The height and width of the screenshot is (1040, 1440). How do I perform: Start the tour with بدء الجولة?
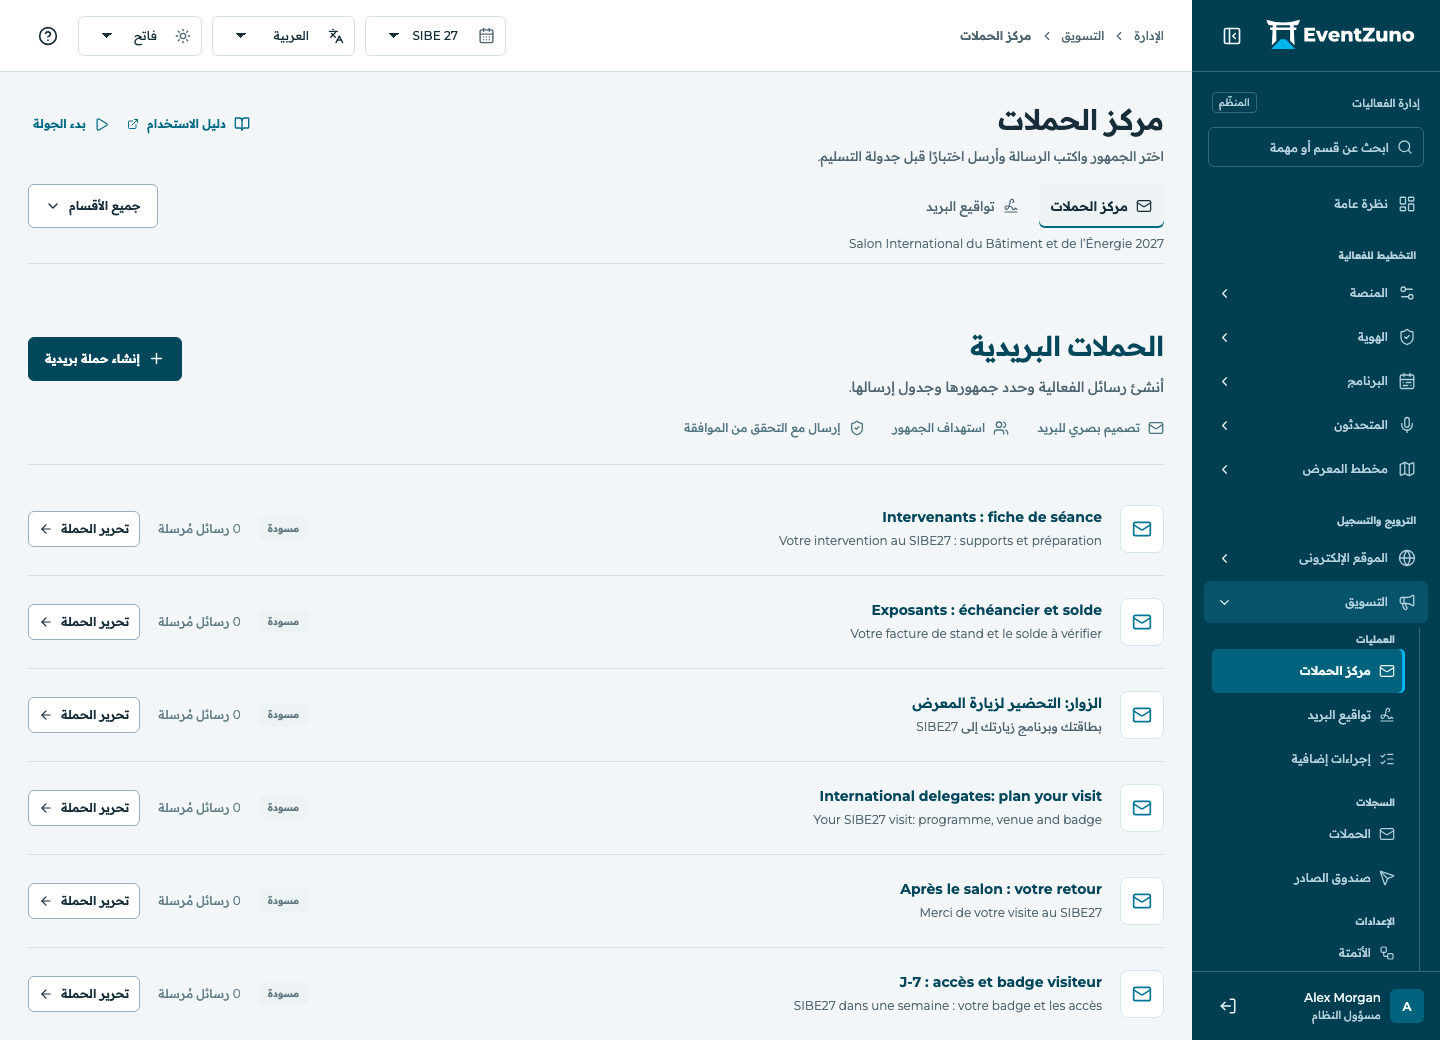(71, 124)
